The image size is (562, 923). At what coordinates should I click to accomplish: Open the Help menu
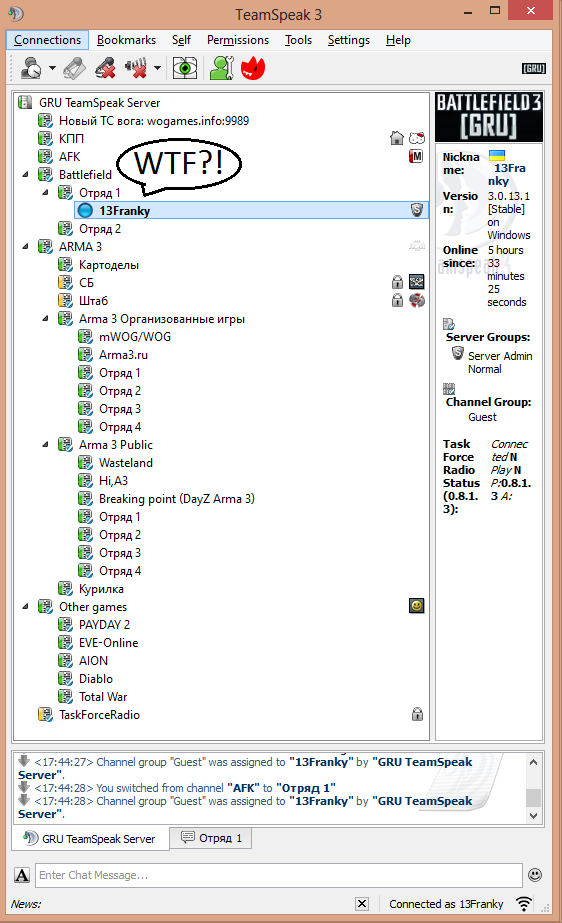[398, 40]
